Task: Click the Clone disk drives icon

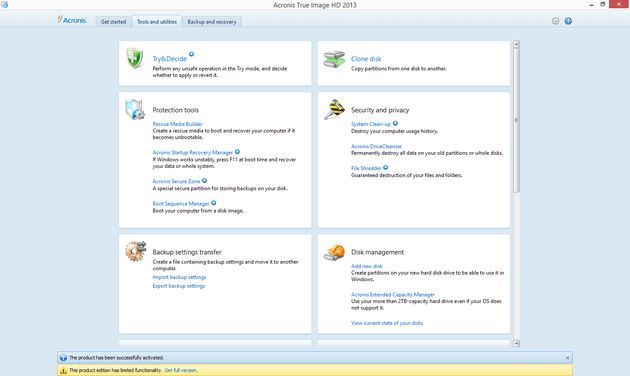Action: click(334, 59)
